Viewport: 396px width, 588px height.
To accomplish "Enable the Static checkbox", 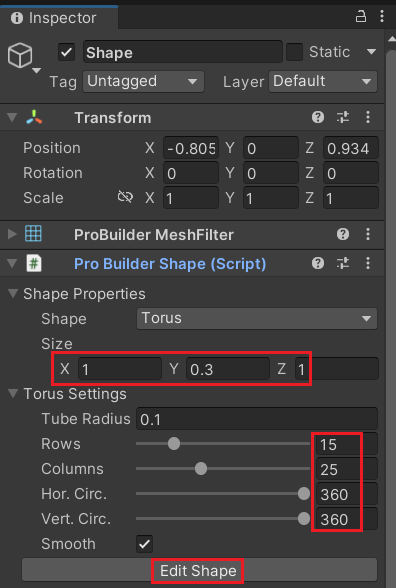I will pyautogui.click(x=294, y=52).
